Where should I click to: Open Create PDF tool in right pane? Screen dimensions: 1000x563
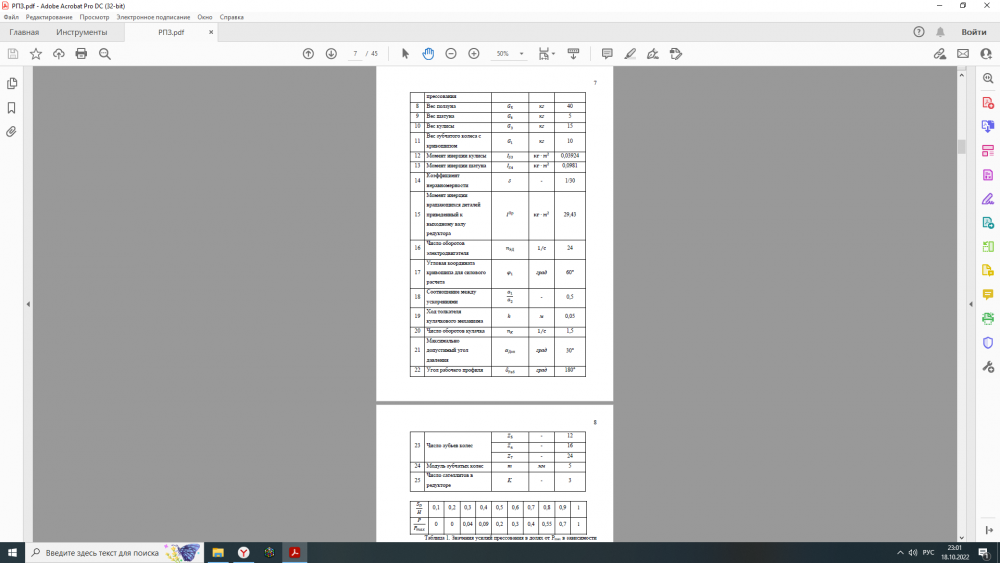click(988, 103)
